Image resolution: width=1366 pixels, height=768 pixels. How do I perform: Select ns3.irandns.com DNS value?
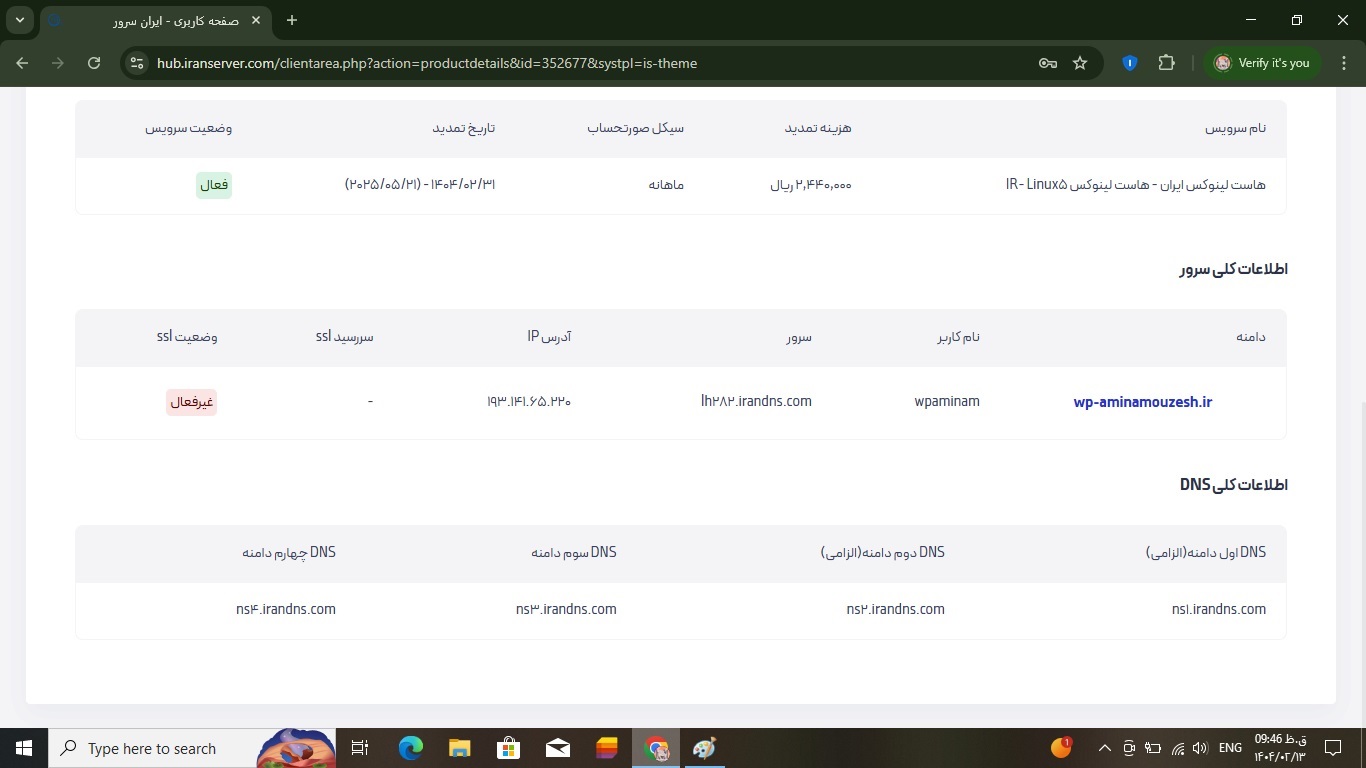[x=566, y=609]
